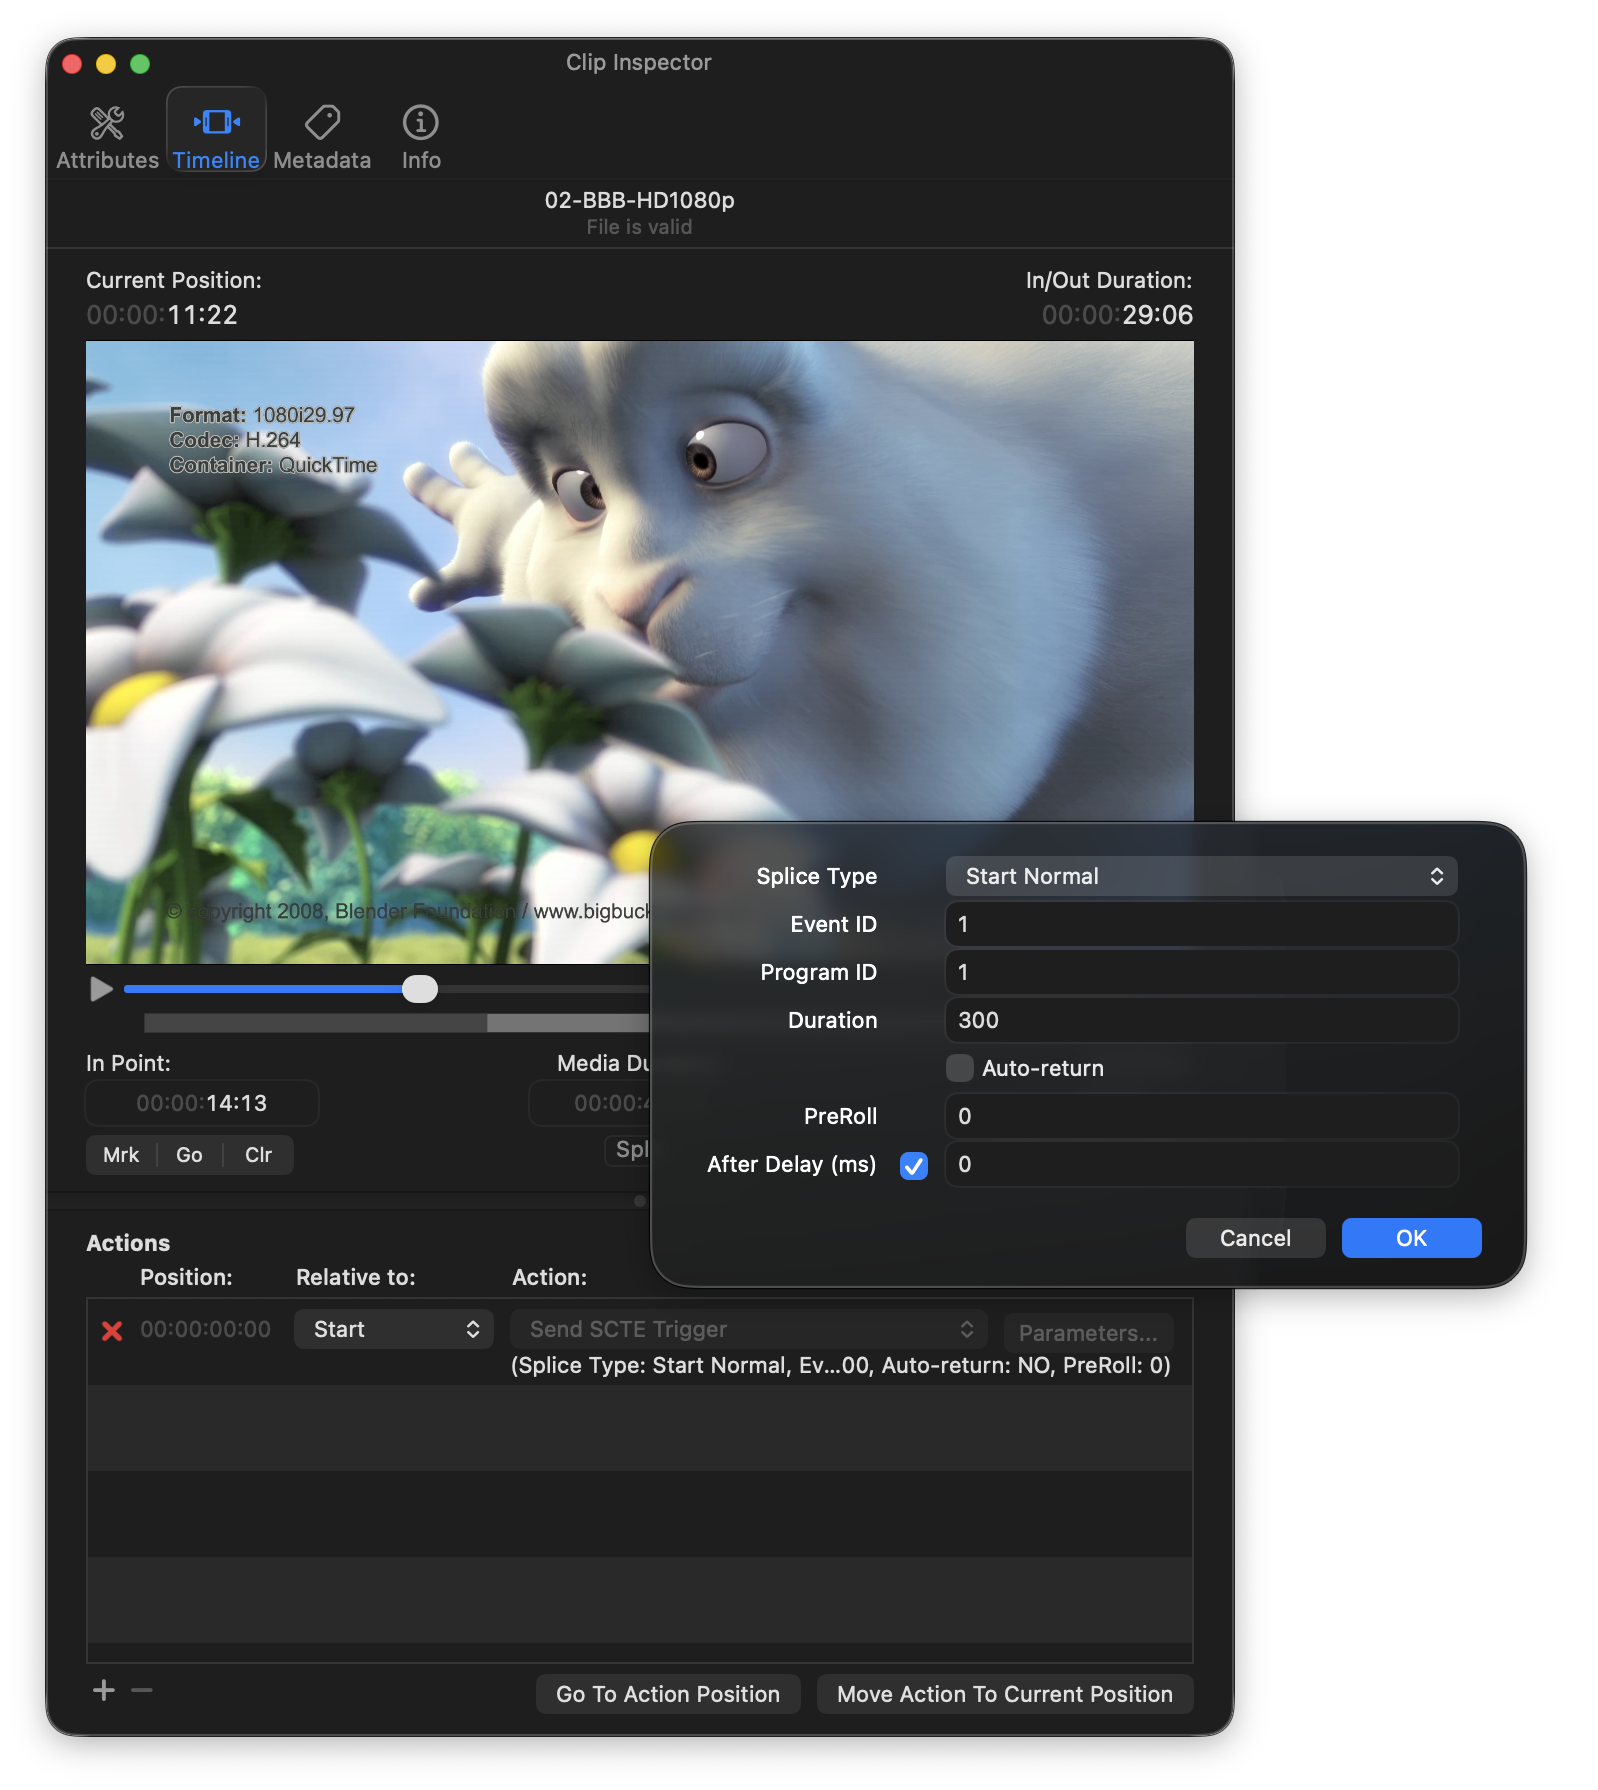Click Move Action To Current Position
Screen dimensions: 1598x1790
1004,1694
